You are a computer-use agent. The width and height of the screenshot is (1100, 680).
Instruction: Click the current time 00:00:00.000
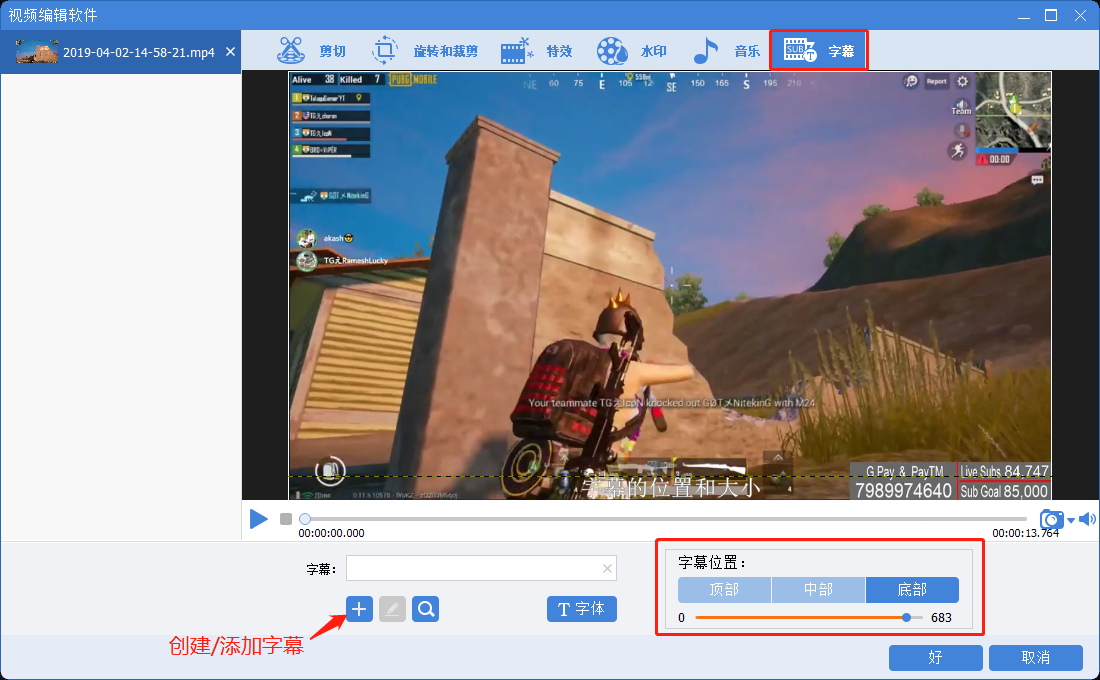(x=331, y=533)
